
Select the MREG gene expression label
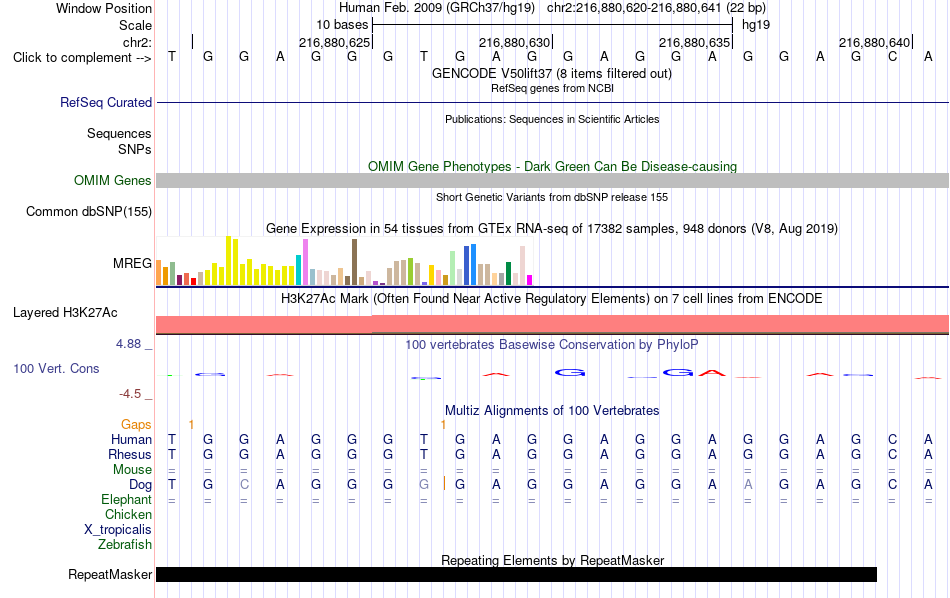tap(132, 264)
